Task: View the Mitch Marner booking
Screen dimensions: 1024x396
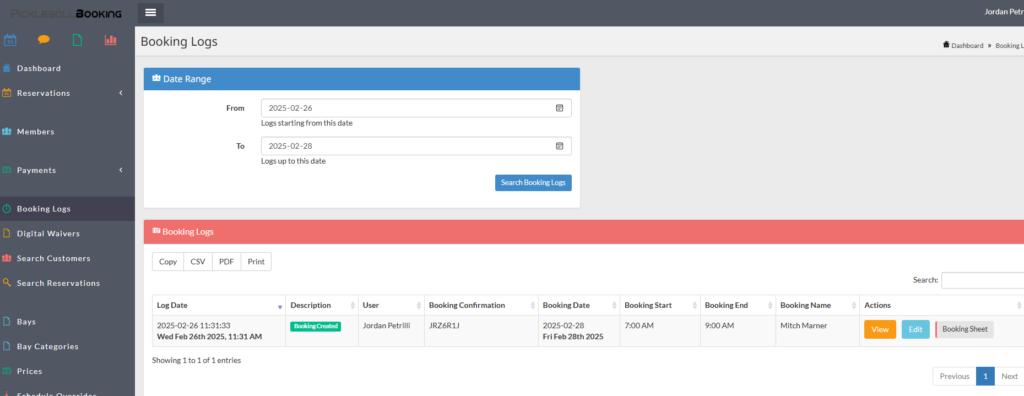Action: point(880,329)
